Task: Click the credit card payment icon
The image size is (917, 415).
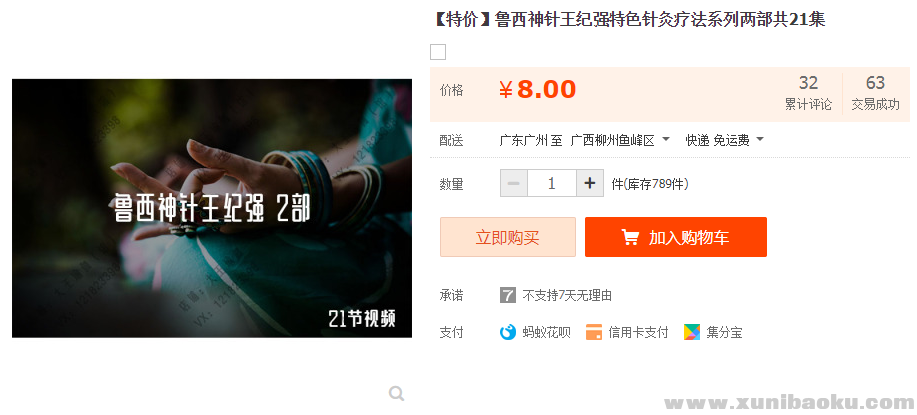Action: pyautogui.click(x=594, y=333)
